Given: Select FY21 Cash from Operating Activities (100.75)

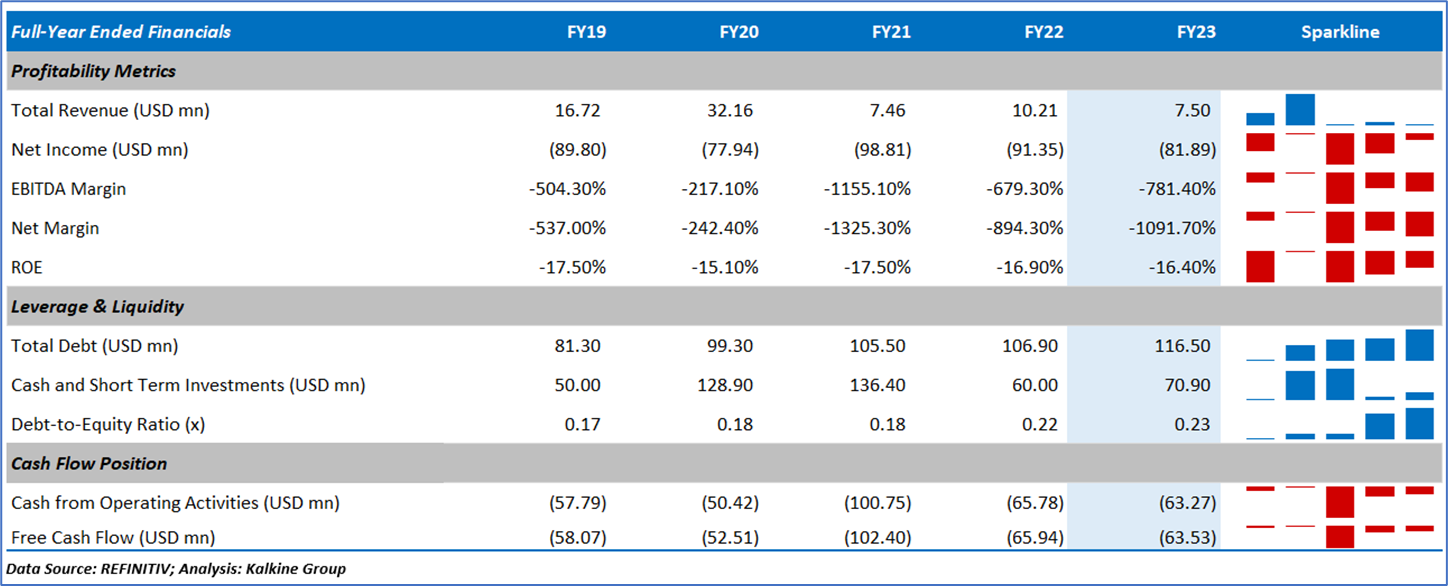Looking at the screenshot, I should (875, 503).
